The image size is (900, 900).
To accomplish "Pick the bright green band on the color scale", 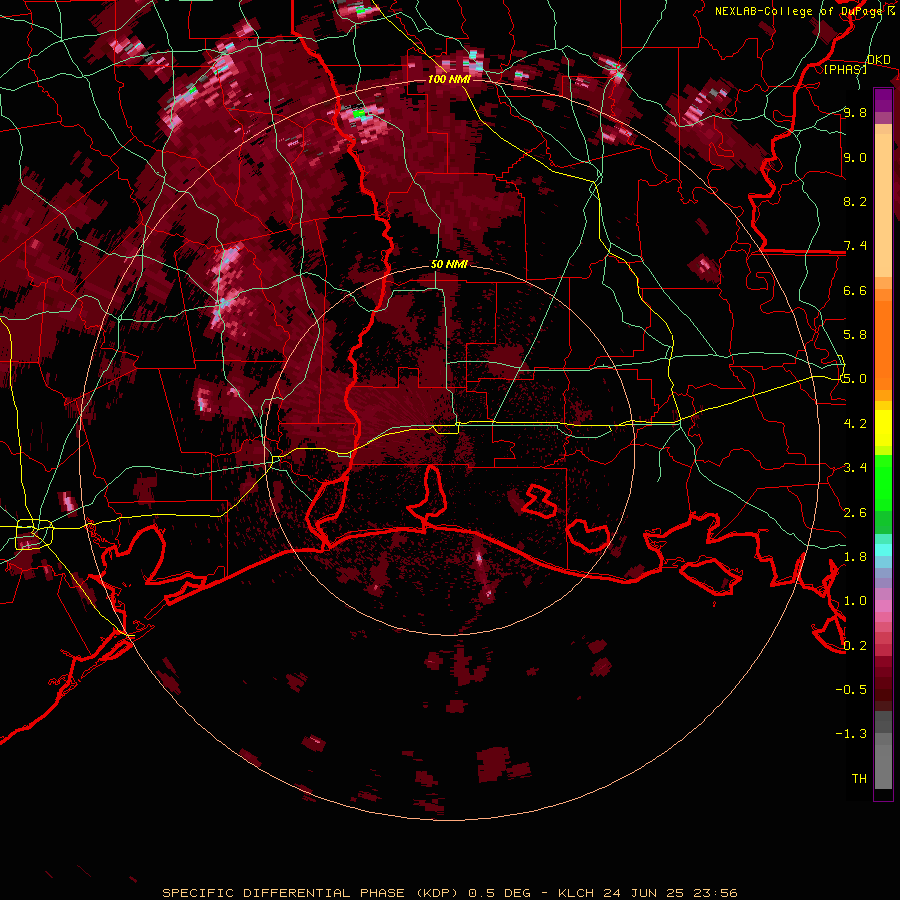I will point(883,483).
